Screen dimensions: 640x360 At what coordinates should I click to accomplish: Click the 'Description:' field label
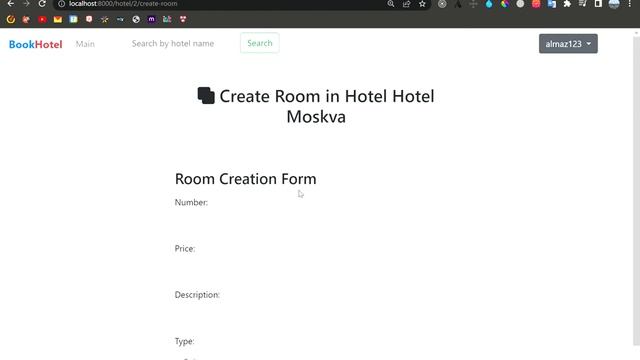[x=197, y=295]
